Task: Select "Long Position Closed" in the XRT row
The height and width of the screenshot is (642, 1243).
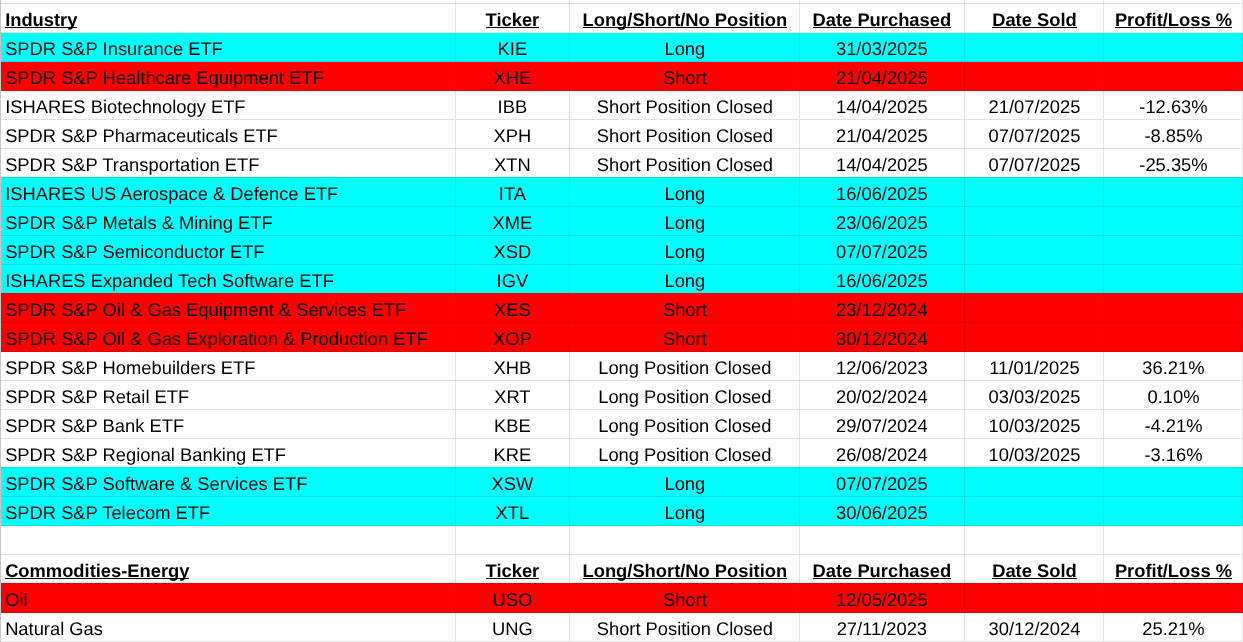Action: [x=684, y=397]
